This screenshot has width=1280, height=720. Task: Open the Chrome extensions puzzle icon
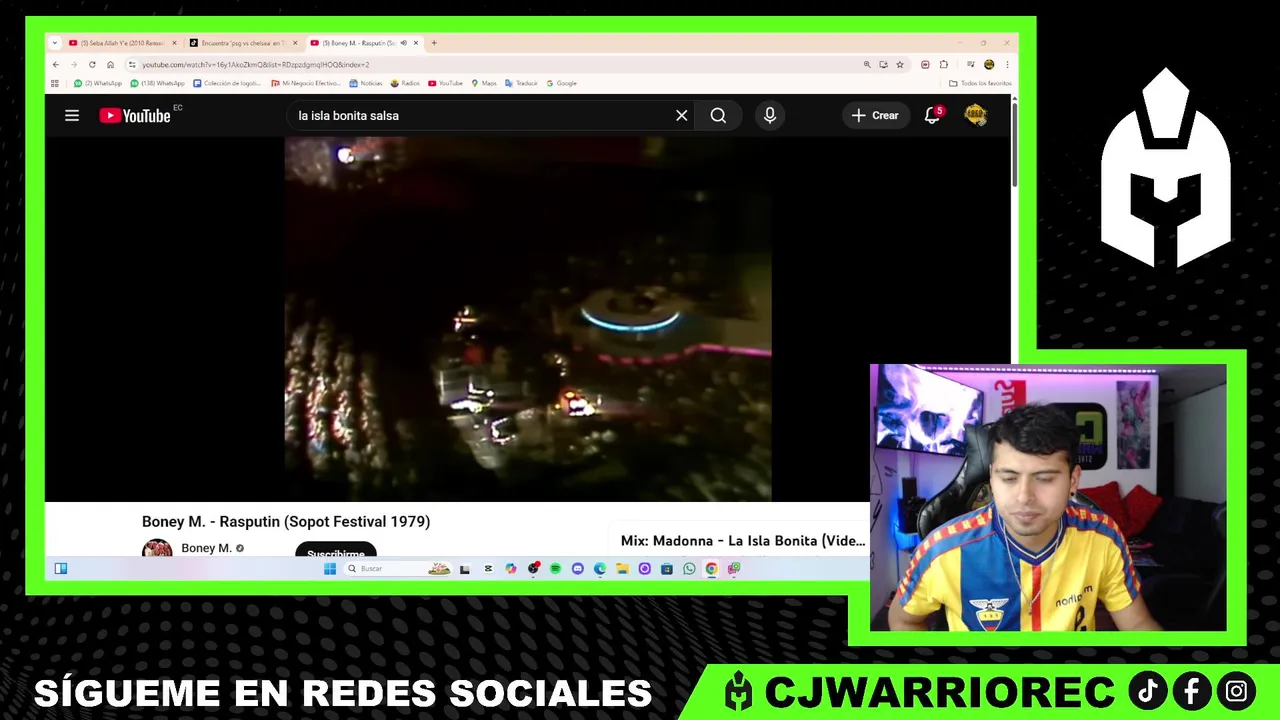943,65
